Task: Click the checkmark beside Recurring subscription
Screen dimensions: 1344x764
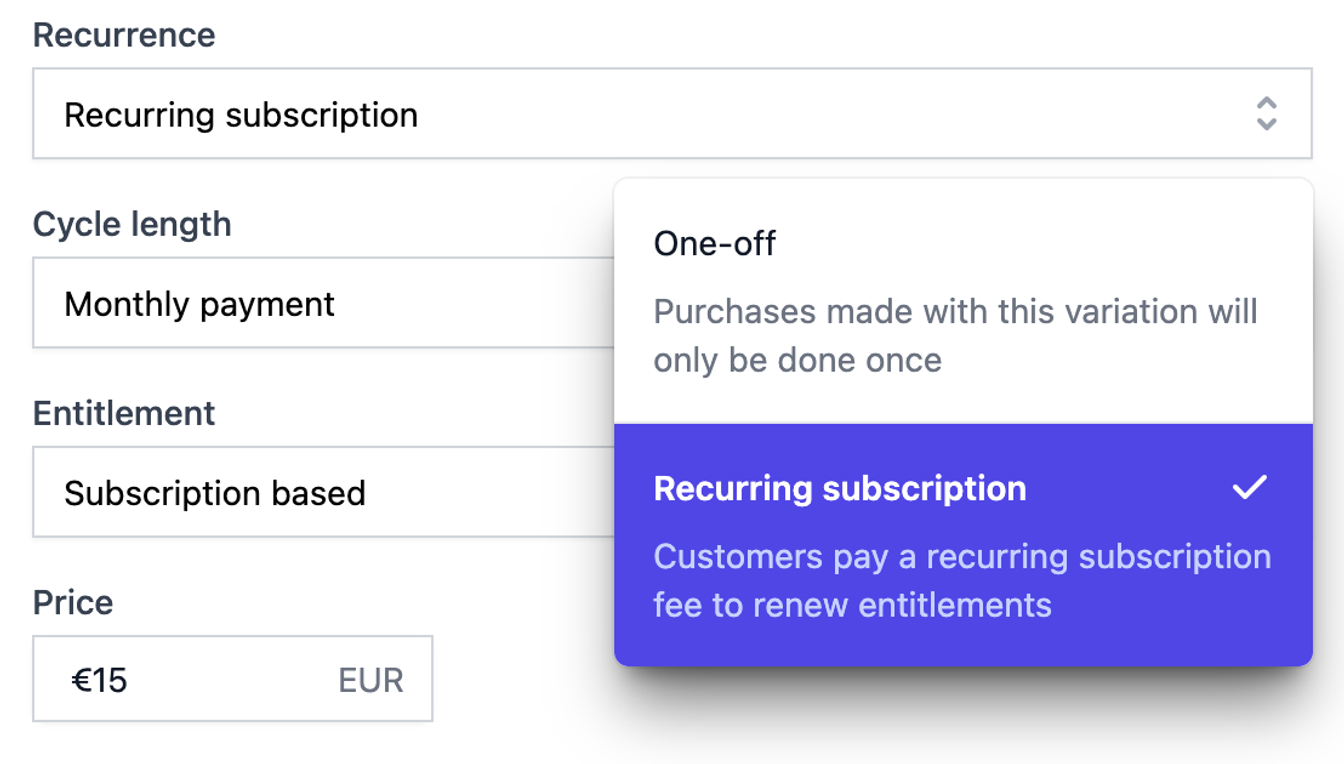Action: pyautogui.click(x=1249, y=488)
